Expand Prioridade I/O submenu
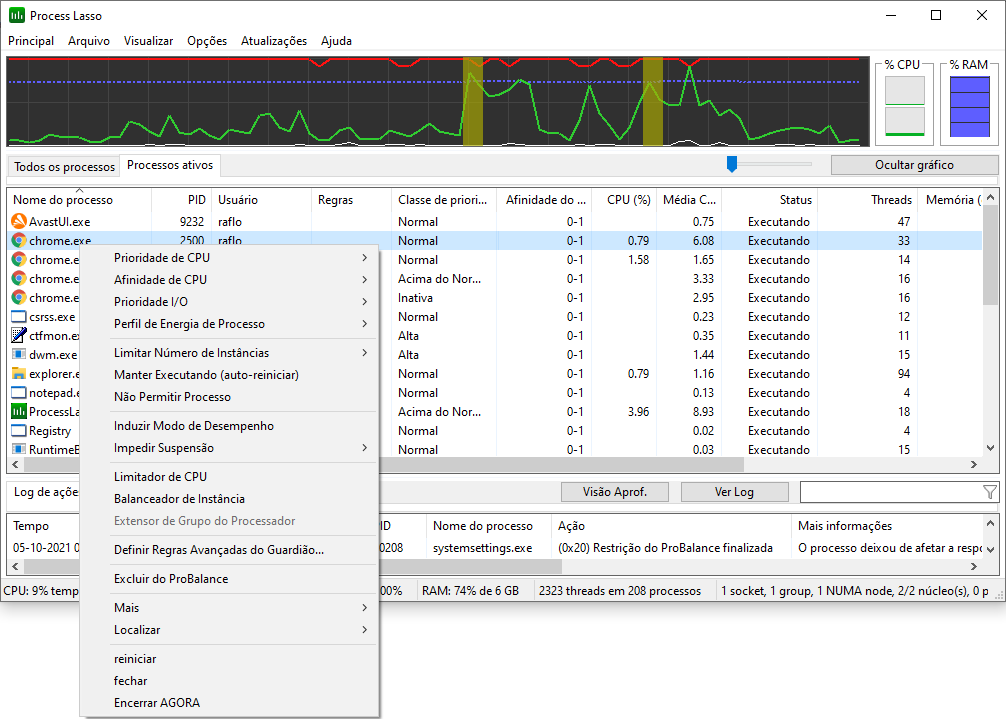1006x719 pixels. pyautogui.click(x=364, y=301)
